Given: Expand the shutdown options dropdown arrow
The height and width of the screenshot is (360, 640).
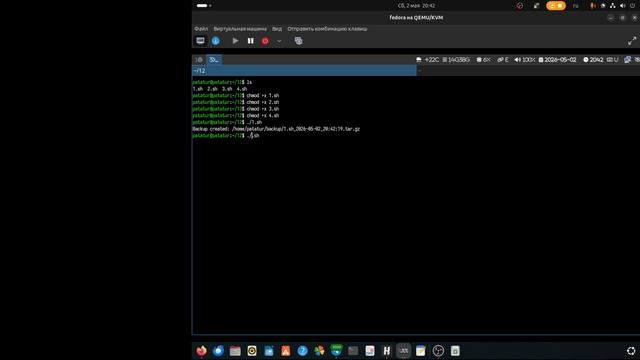Looking at the screenshot, I should coord(279,41).
